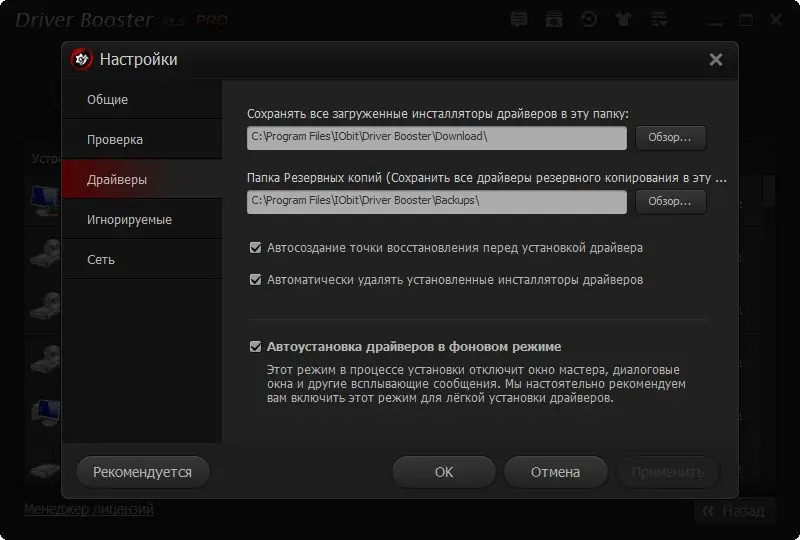Disable Автоустановка драйверов в фоновом режиме
The height and width of the screenshot is (540, 800).
(256, 347)
